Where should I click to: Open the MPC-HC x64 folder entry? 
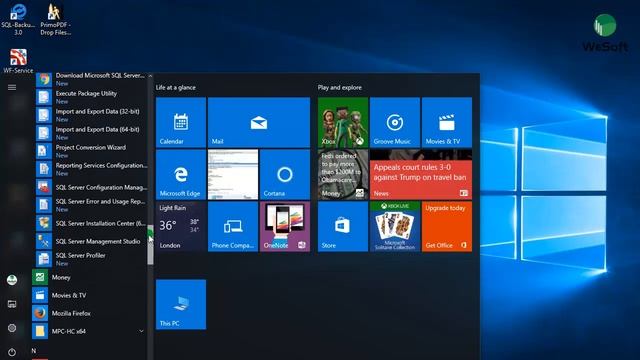point(90,331)
